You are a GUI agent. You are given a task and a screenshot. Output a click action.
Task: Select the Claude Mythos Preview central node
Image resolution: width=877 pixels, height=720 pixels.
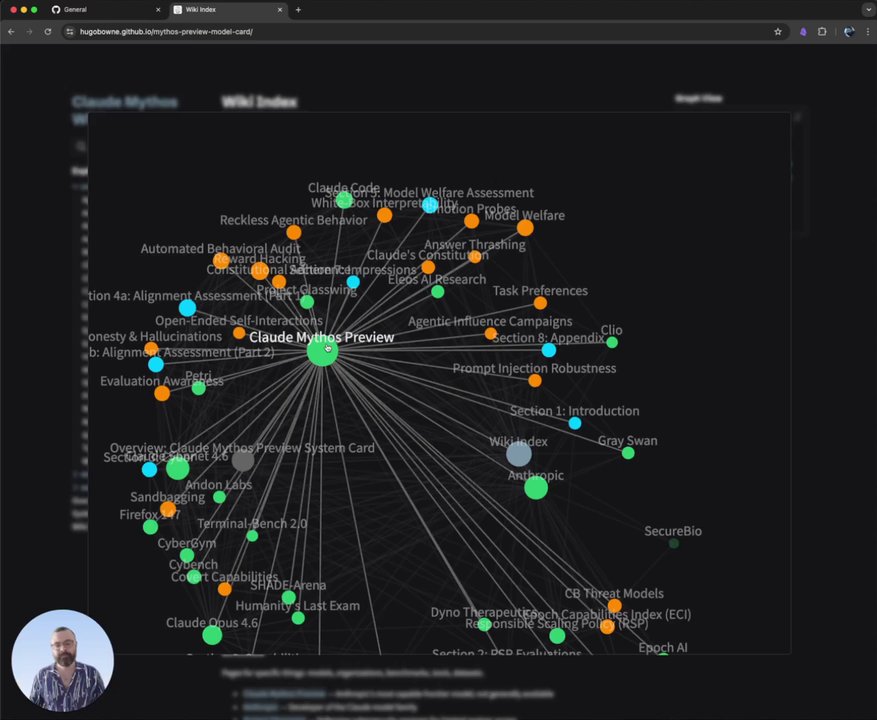coord(322,351)
